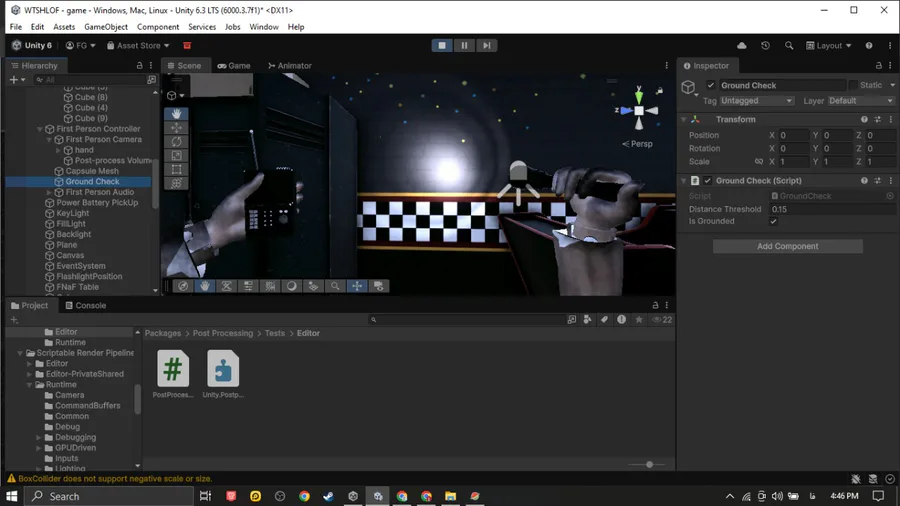Open Transform component help reference
Image resolution: width=900 pixels, height=506 pixels.
(864, 119)
